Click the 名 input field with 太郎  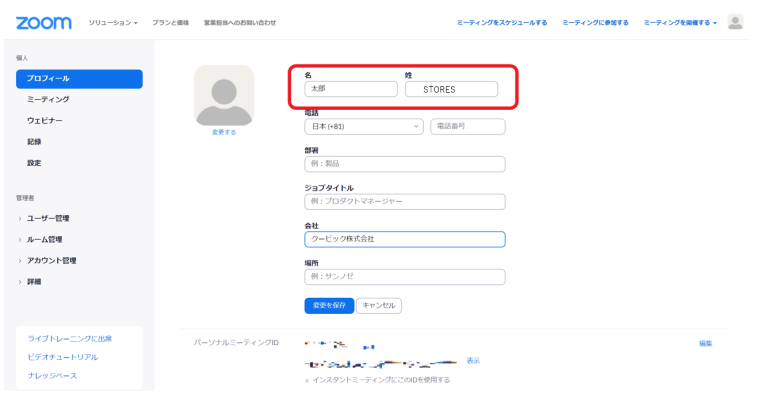(351, 89)
